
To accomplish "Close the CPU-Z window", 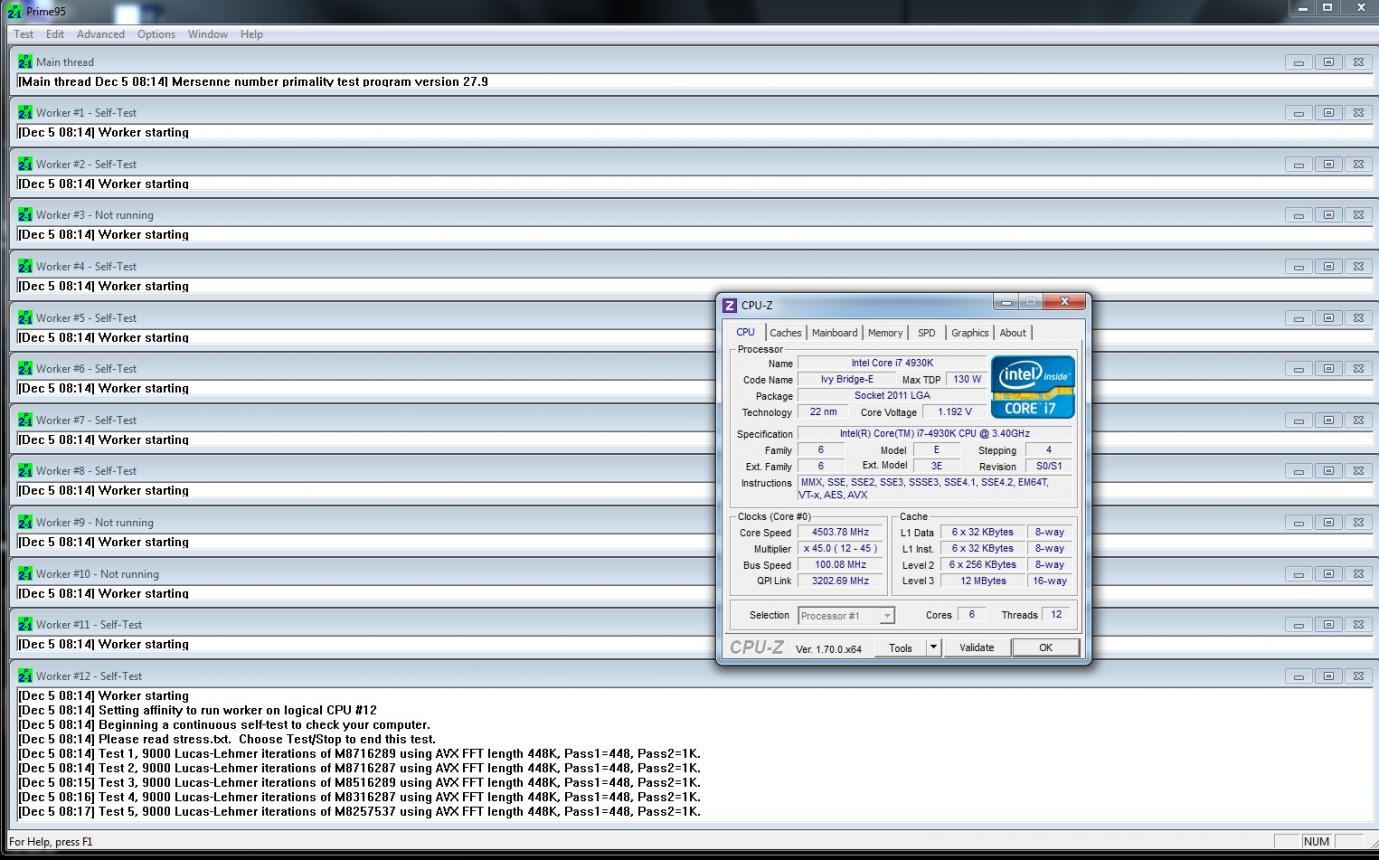I will point(1064,302).
